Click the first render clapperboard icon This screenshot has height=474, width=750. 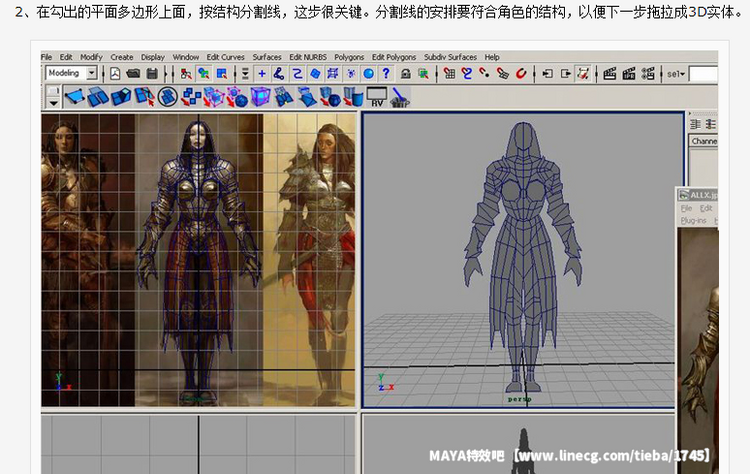609,74
